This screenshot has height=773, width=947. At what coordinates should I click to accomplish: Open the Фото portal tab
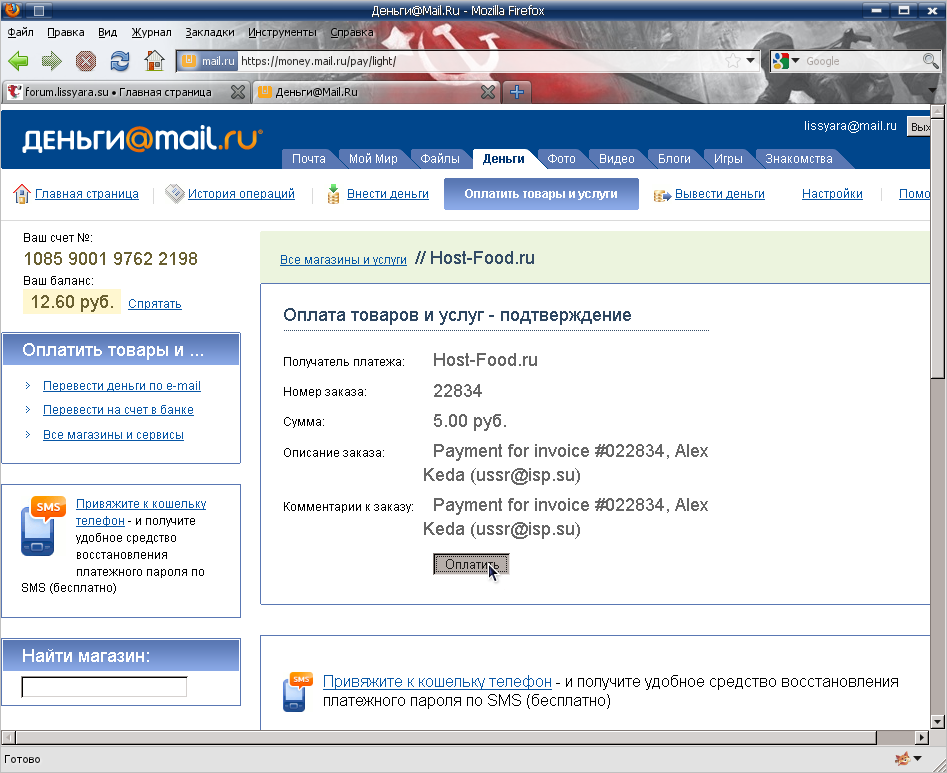tap(561, 159)
